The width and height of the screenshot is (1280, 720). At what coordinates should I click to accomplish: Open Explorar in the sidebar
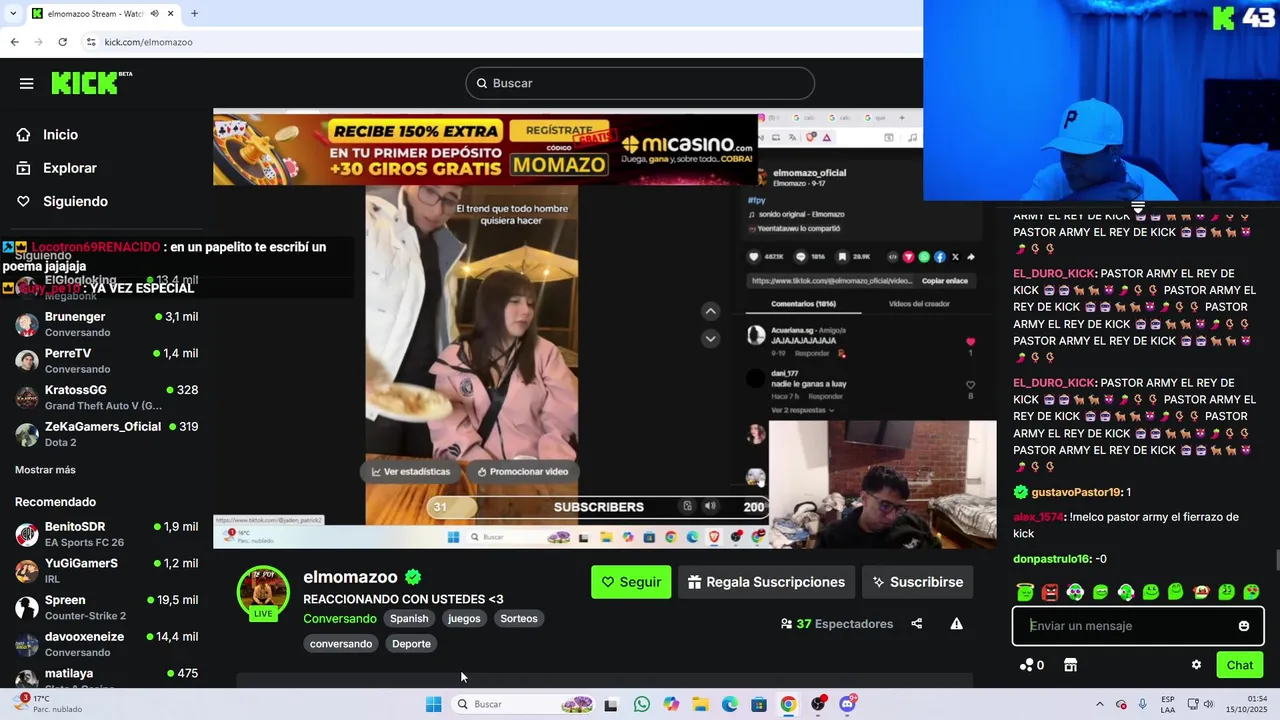pos(69,168)
